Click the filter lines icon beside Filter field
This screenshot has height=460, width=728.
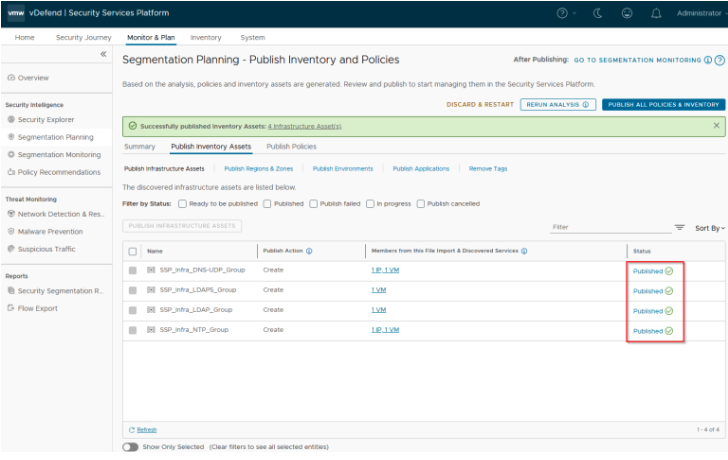(680, 227)
